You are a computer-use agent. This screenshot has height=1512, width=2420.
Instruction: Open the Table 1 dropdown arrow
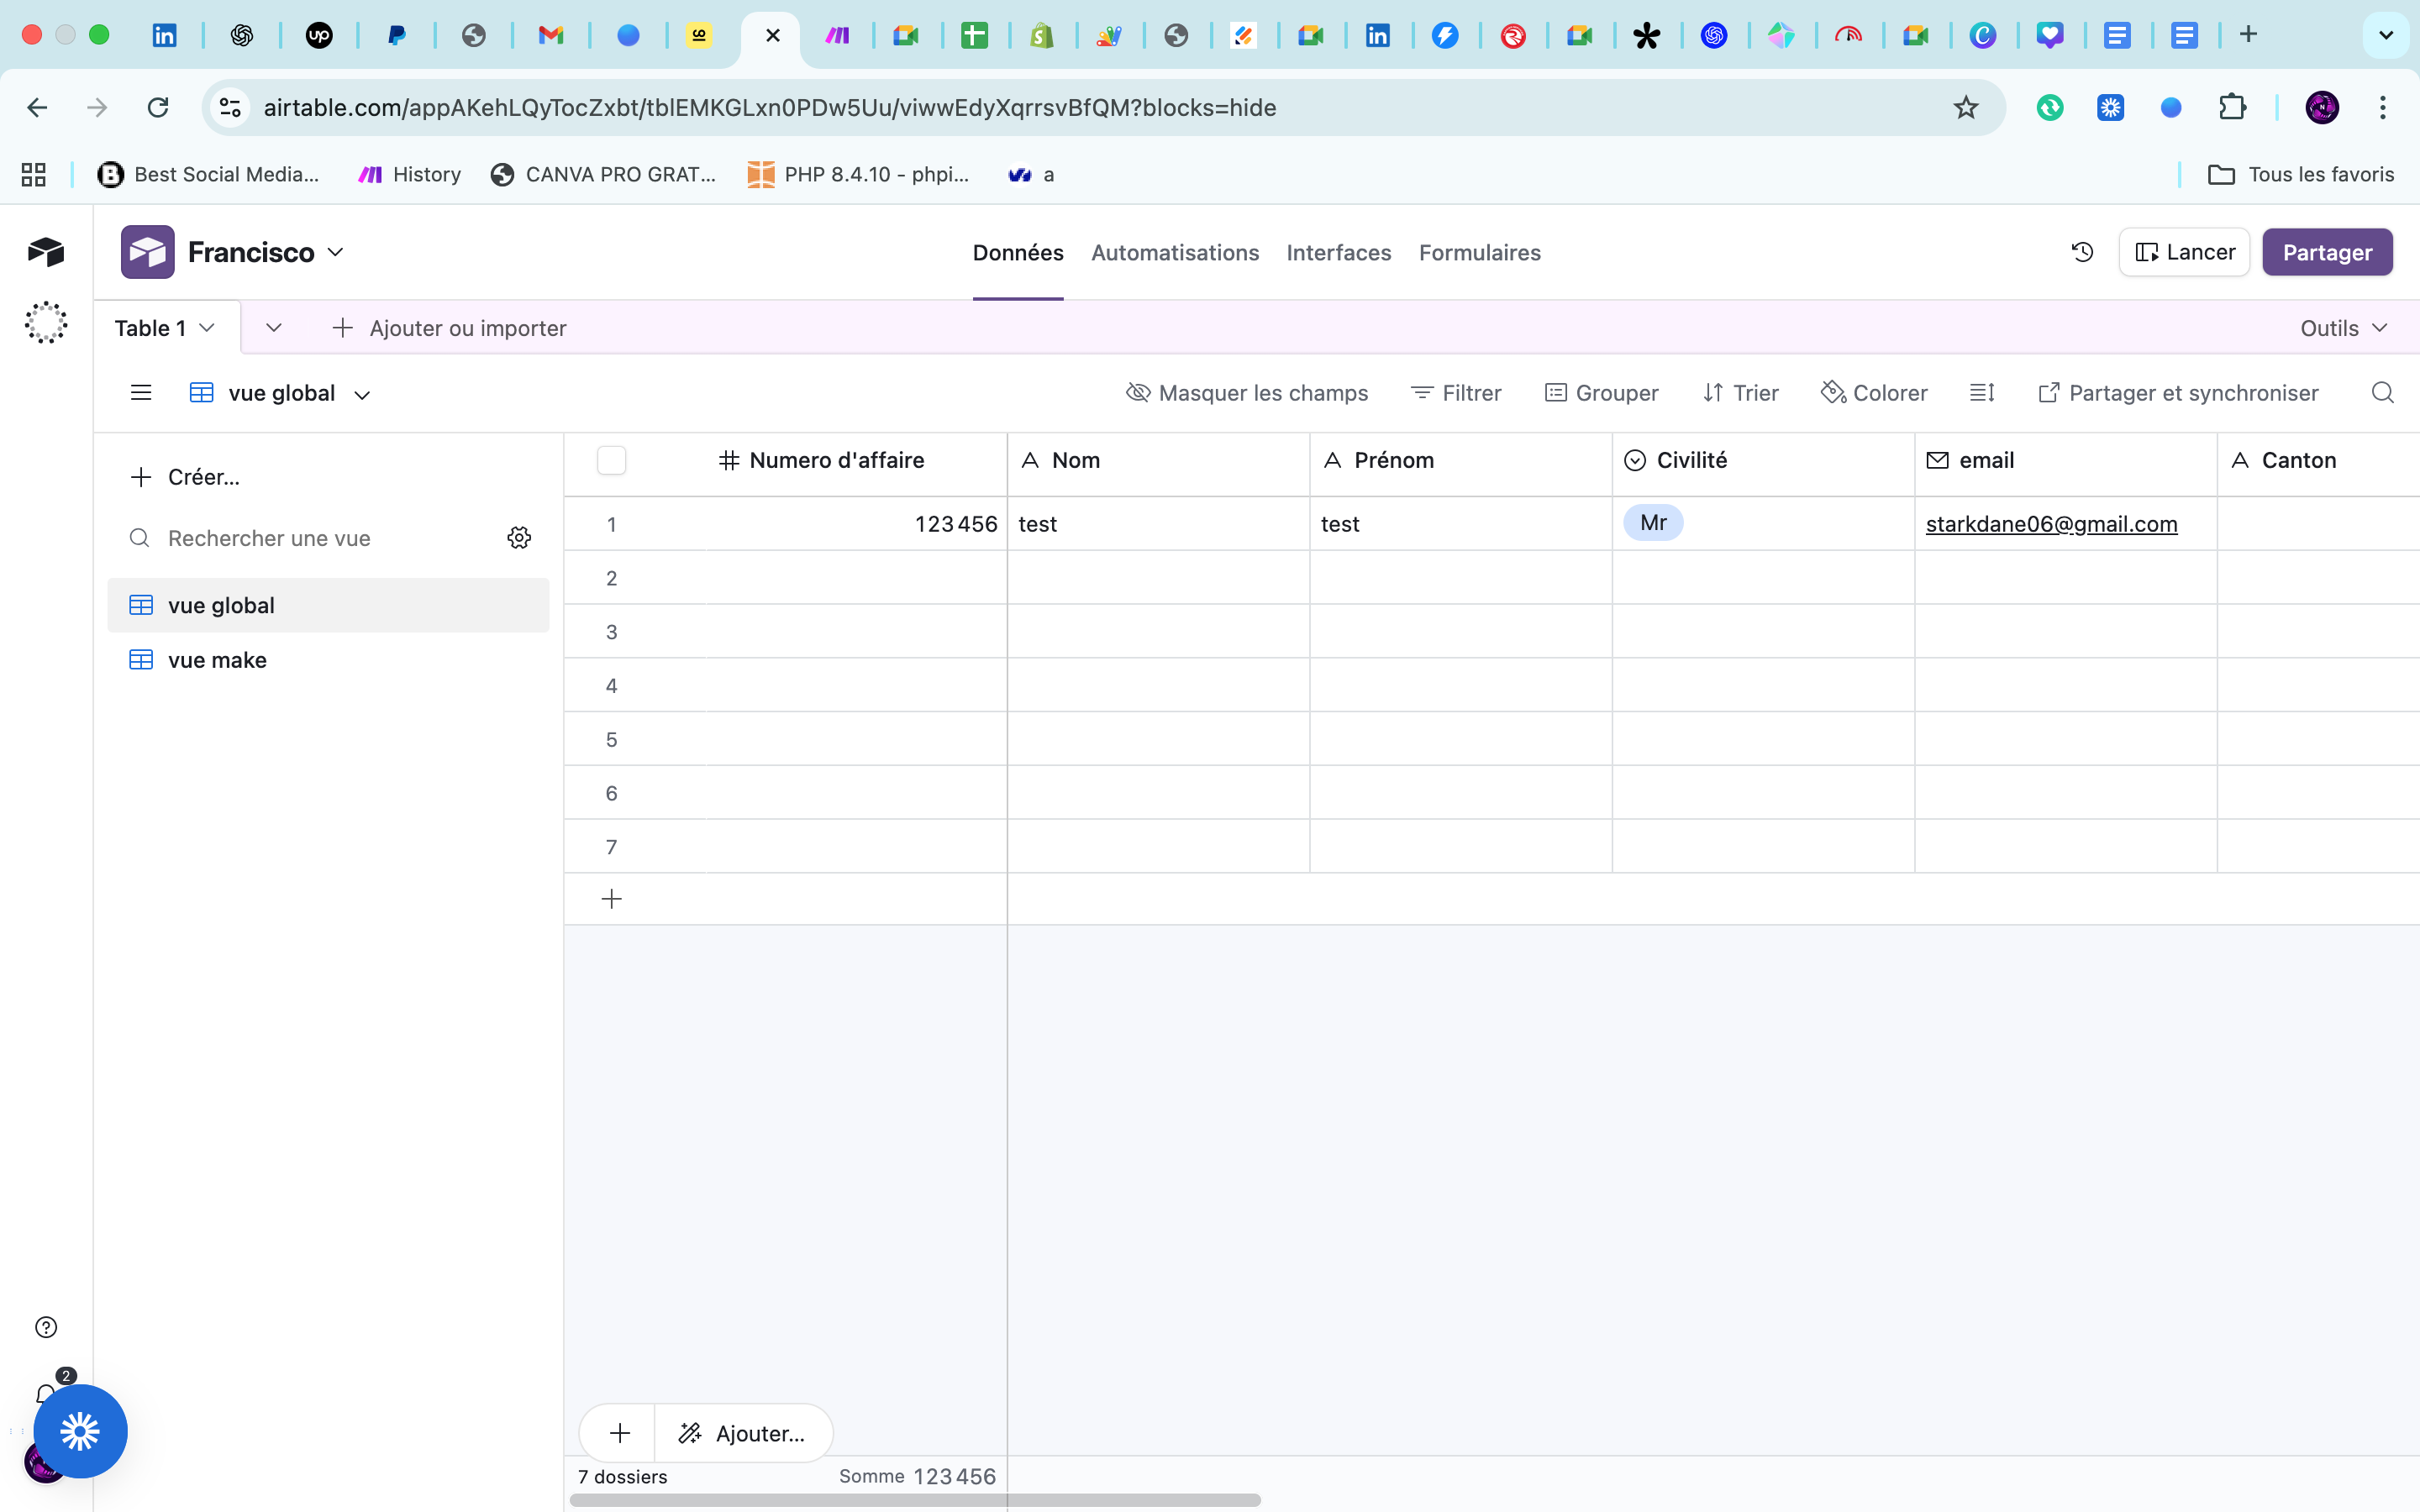pyautogui.click(x=207, y=328)
